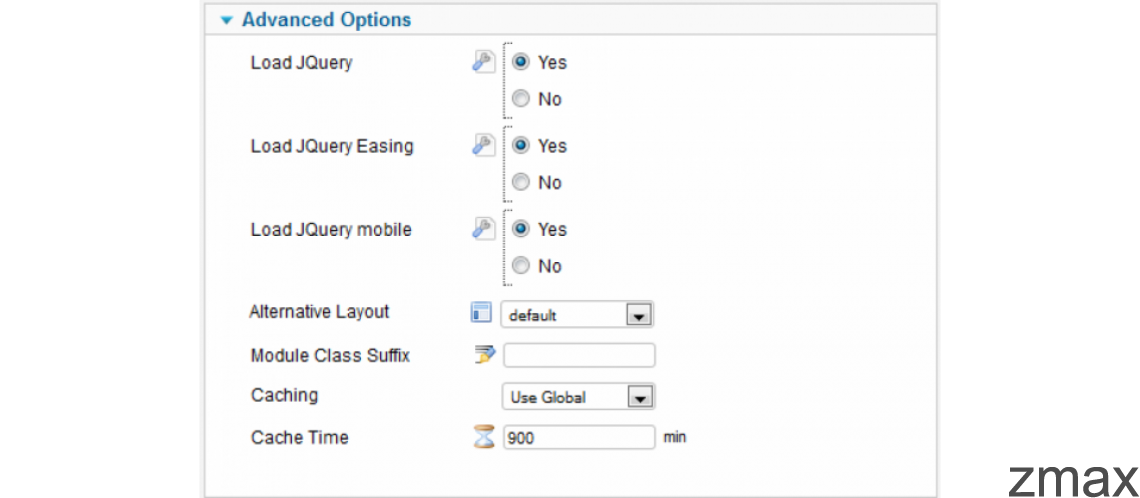
Task: Focus the Module Class Suffix text field
Action: click(x=579, y=356)
